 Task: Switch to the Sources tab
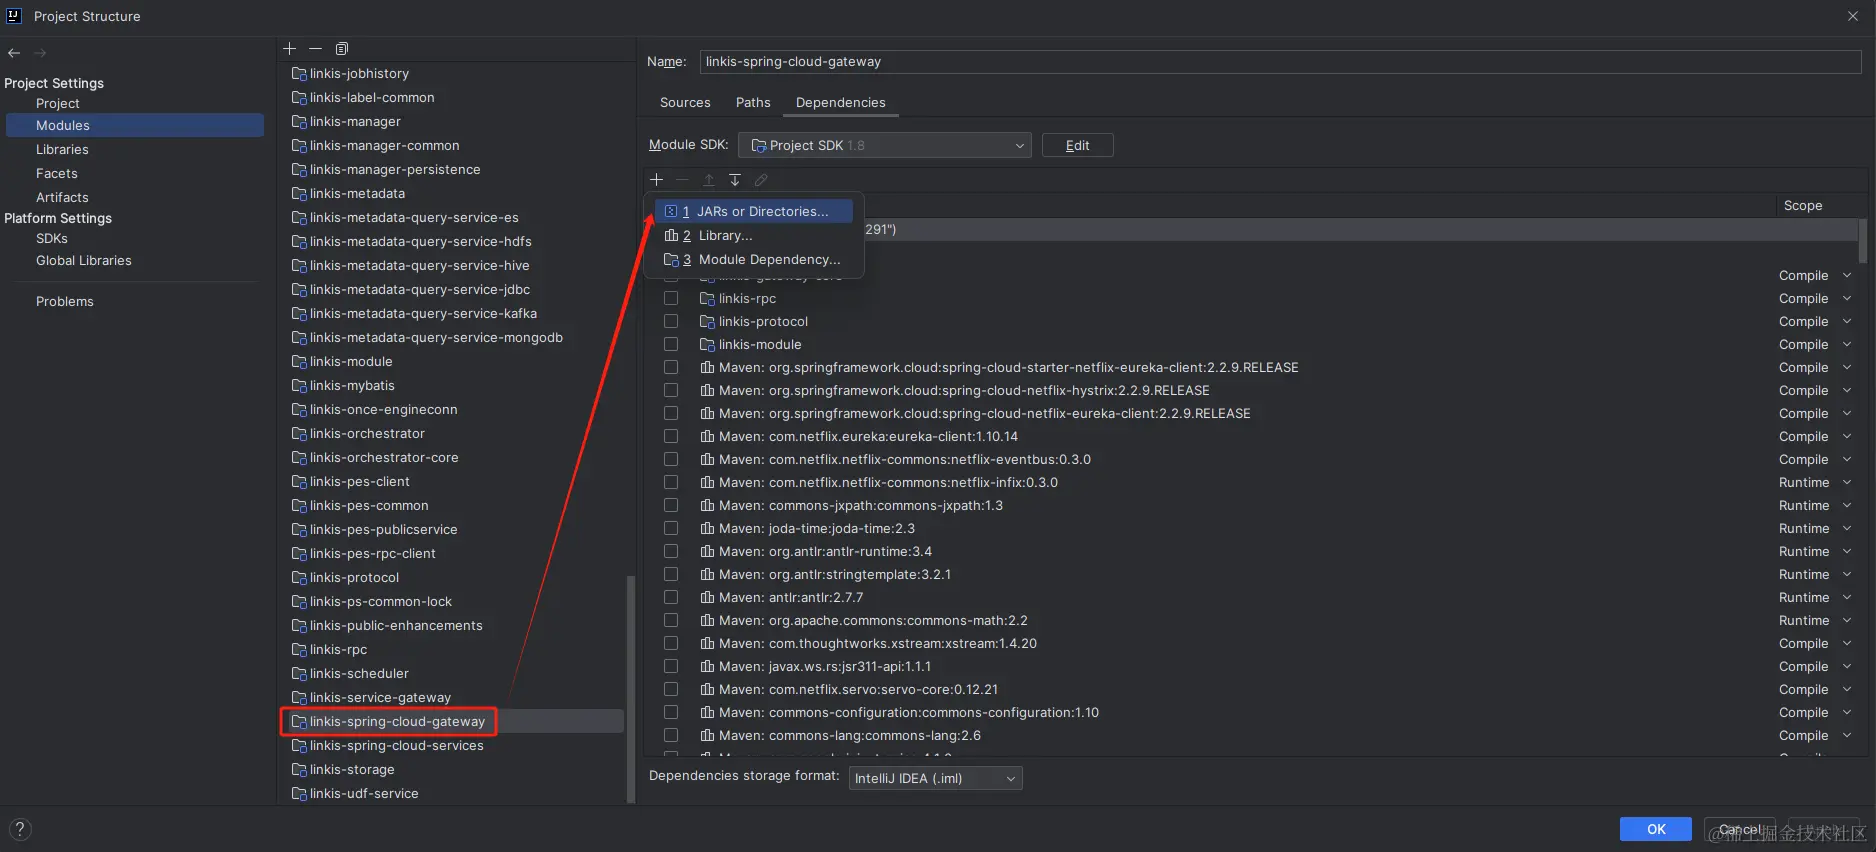685,103
